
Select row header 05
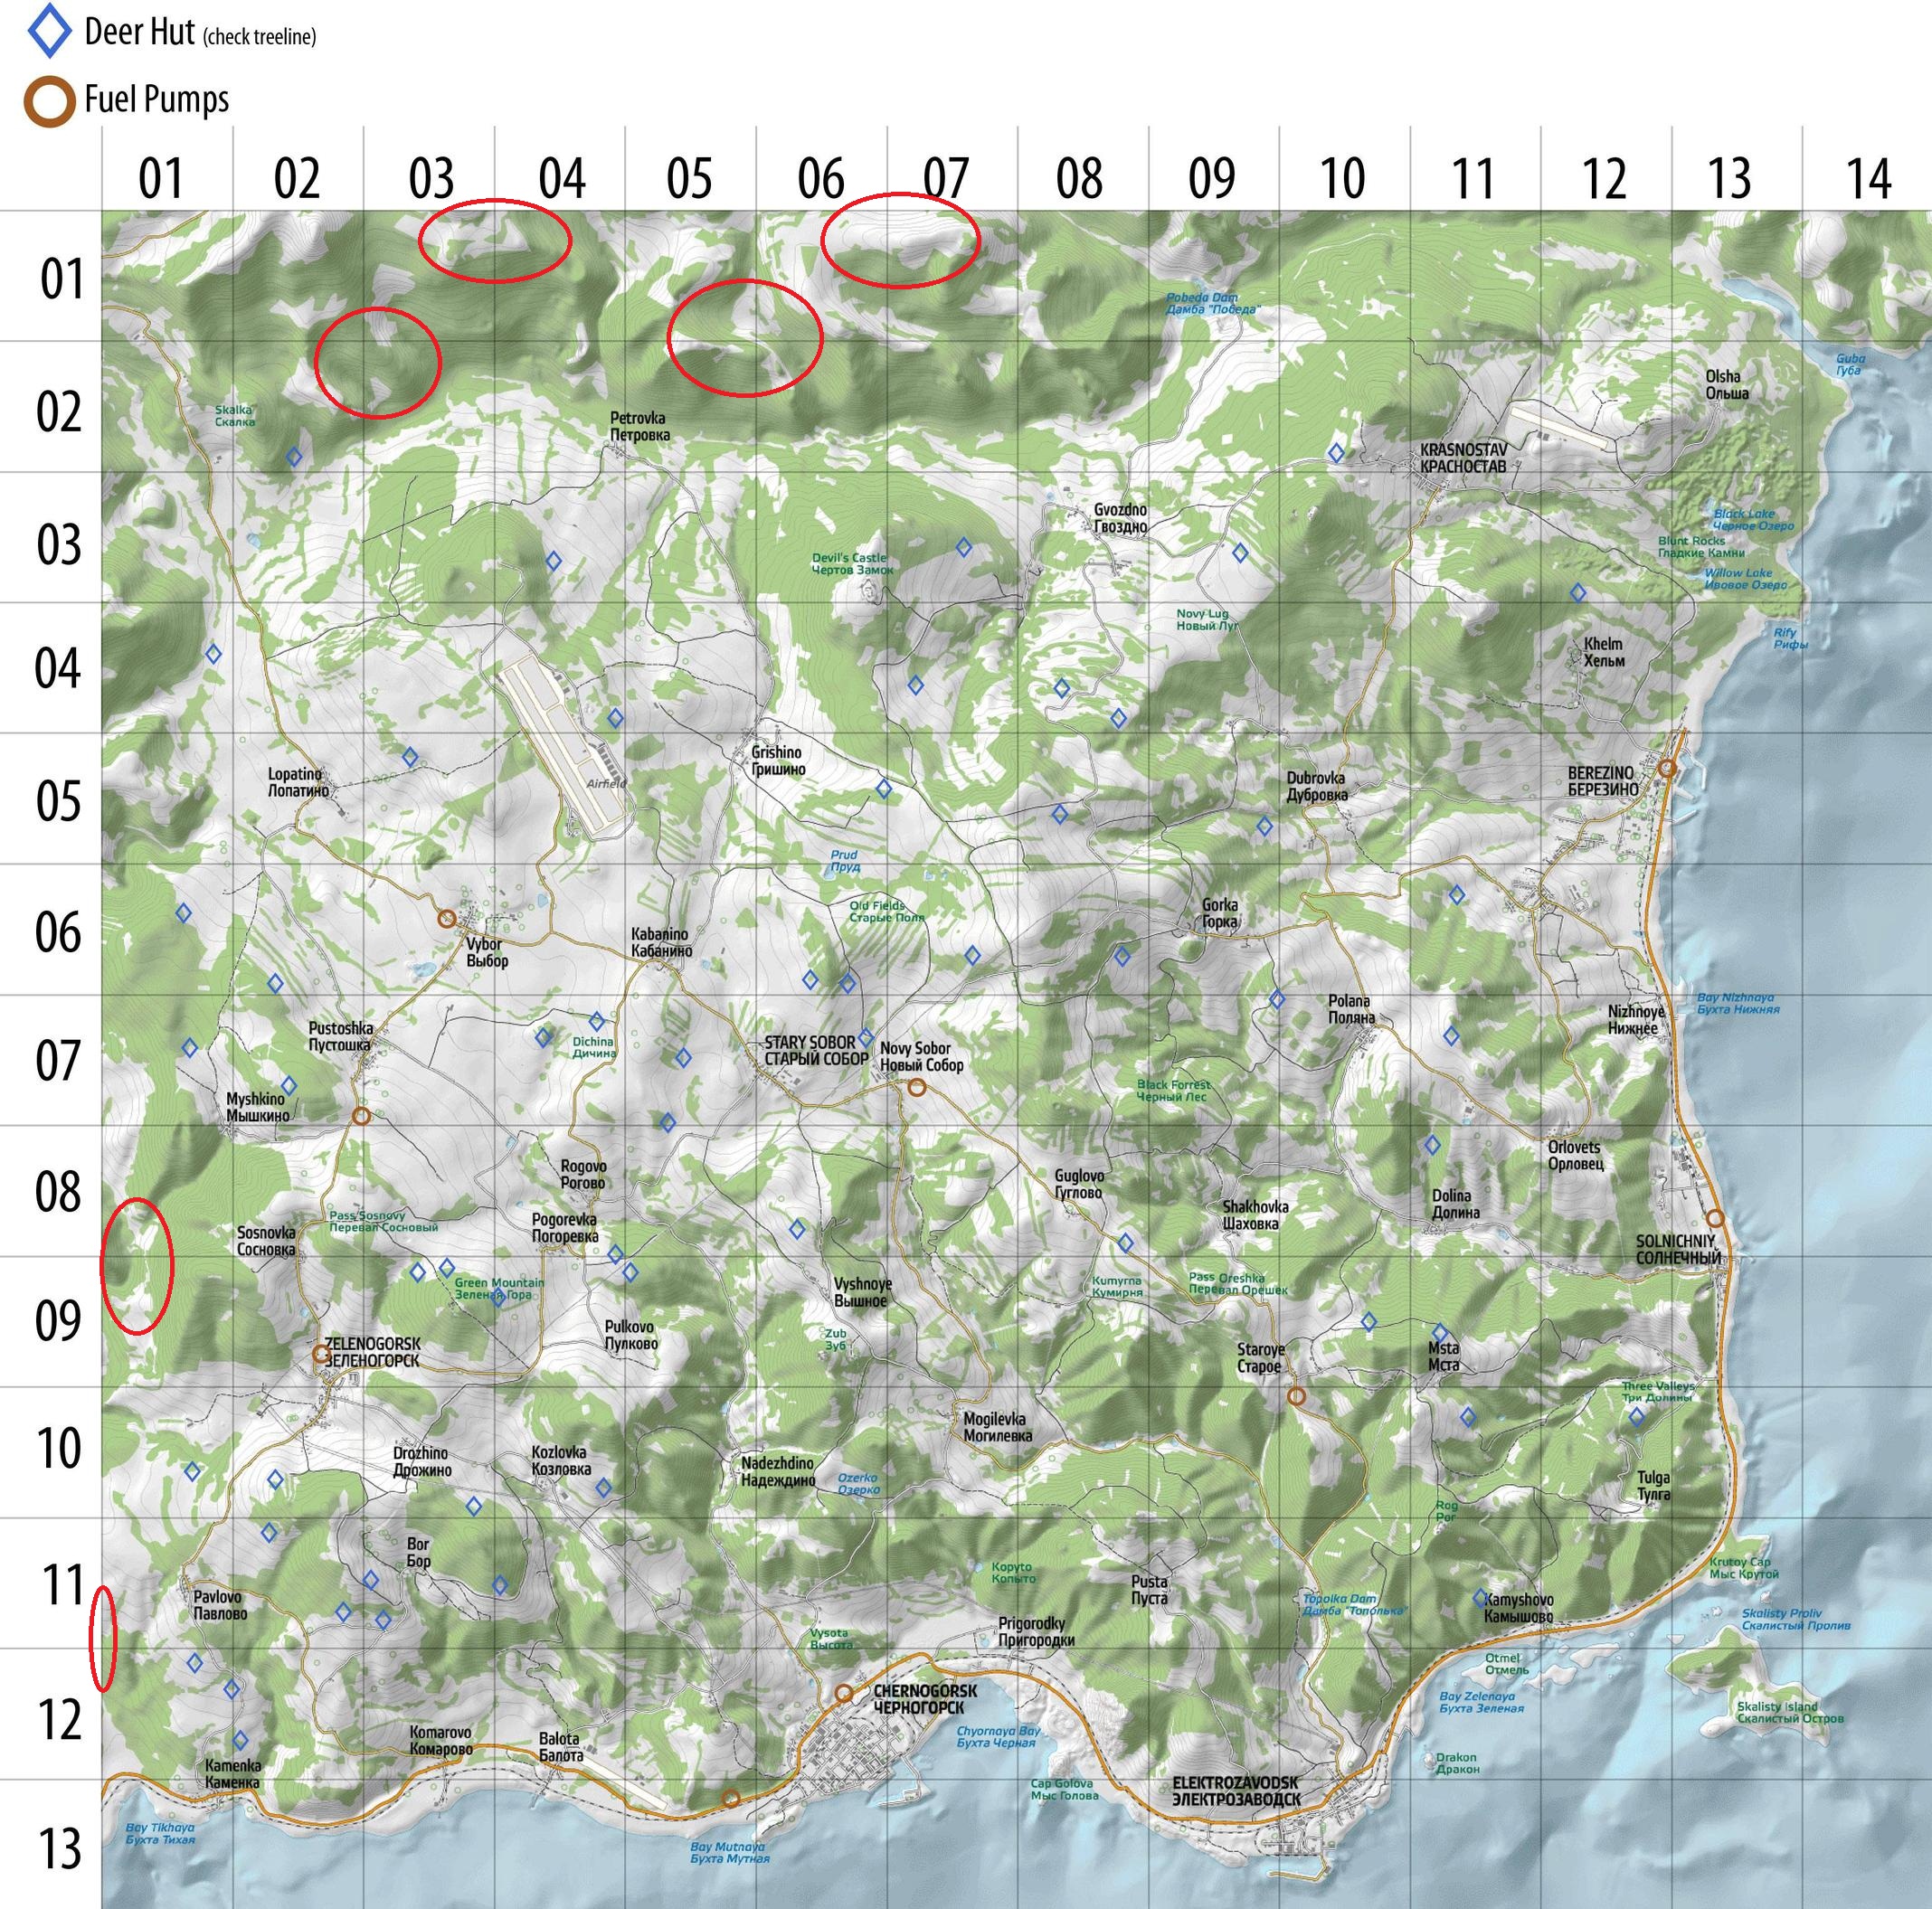59,801
